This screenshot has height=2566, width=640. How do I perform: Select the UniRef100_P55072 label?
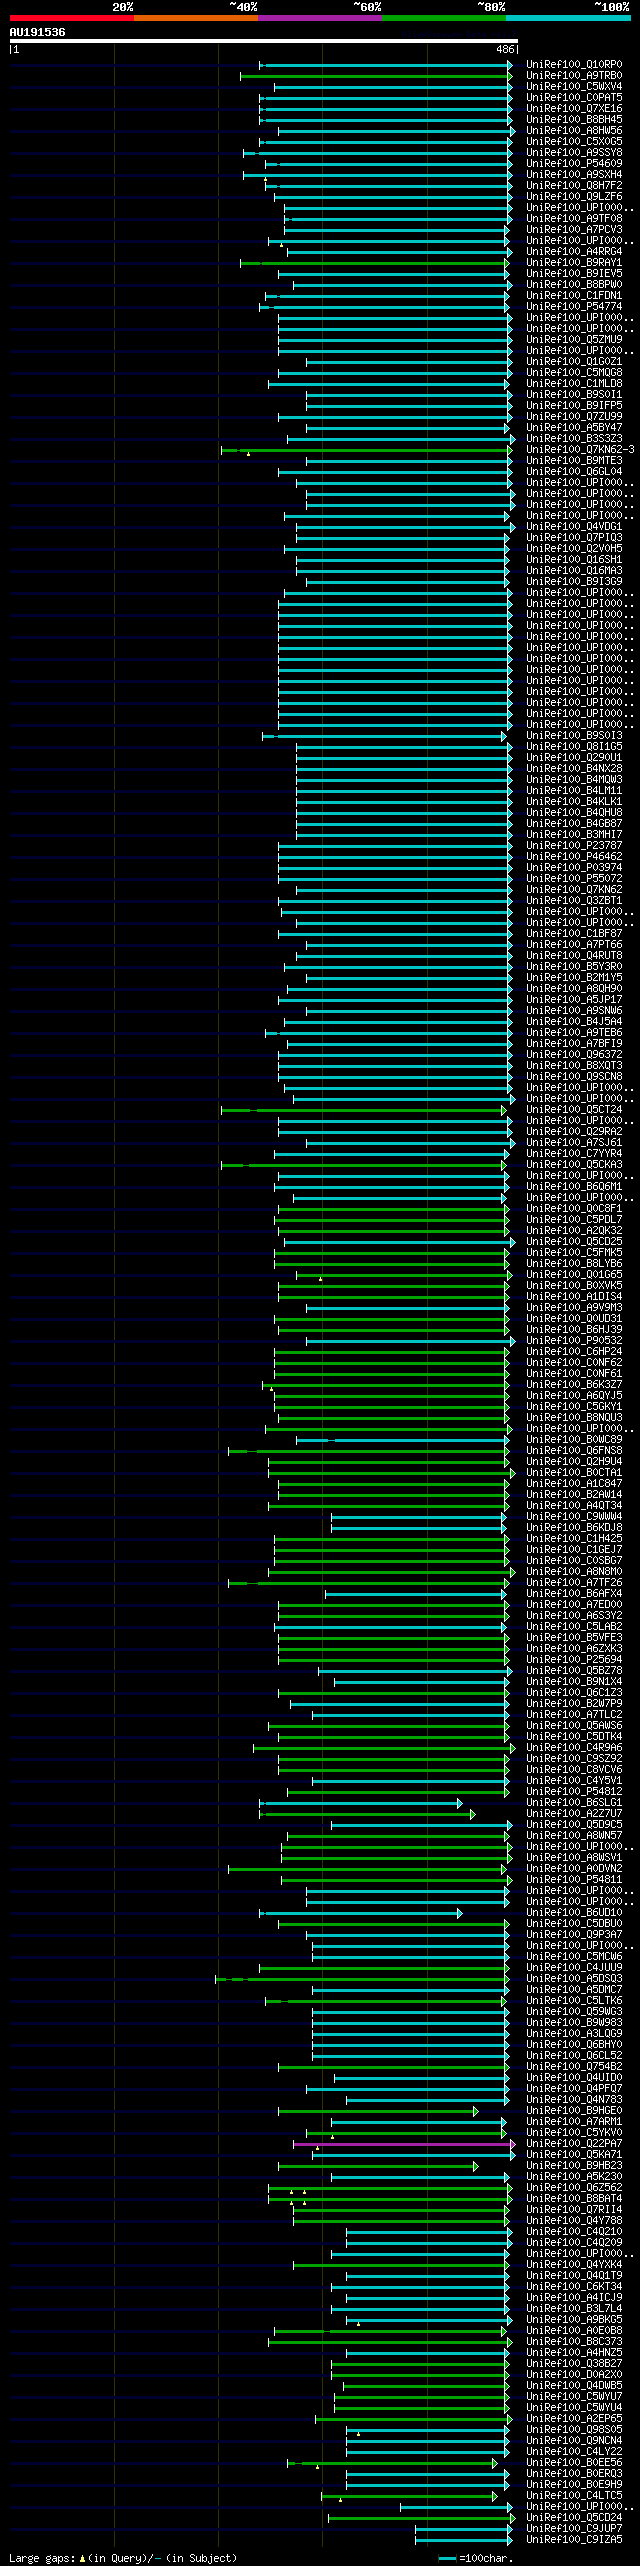pyautogui.click(x=574, y=879)
